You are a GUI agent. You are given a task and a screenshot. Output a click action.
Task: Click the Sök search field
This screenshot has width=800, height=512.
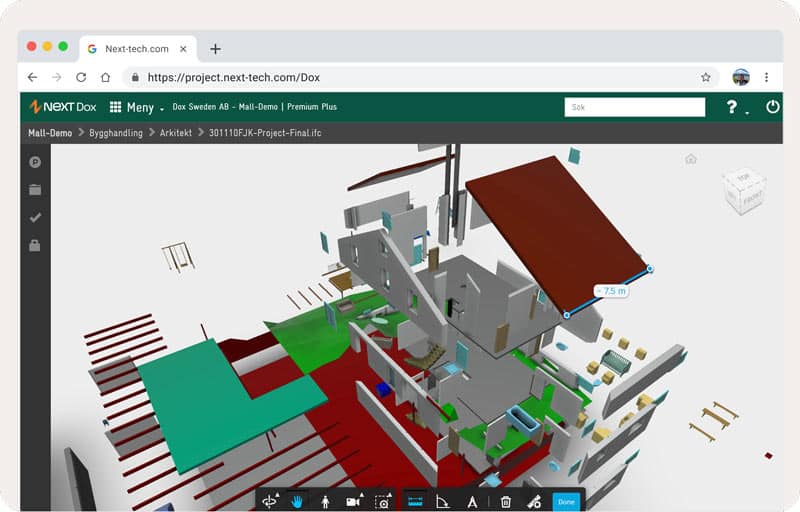click(x=634, y=107)
